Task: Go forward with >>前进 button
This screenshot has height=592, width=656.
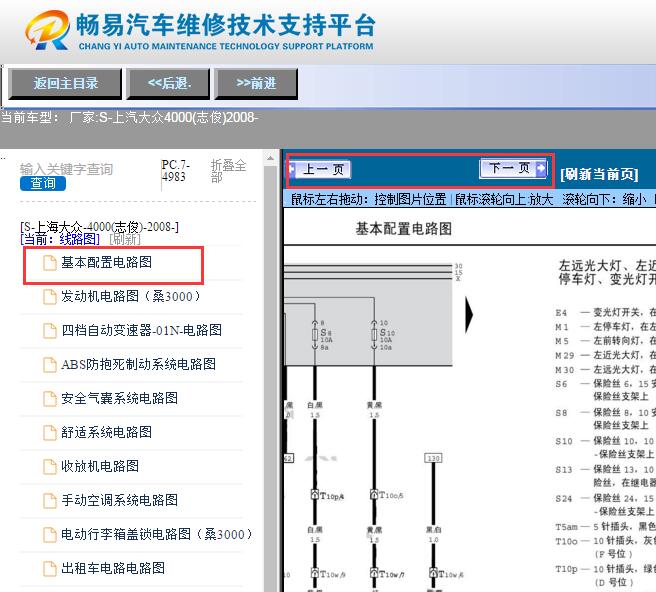Action: [256, 83]
